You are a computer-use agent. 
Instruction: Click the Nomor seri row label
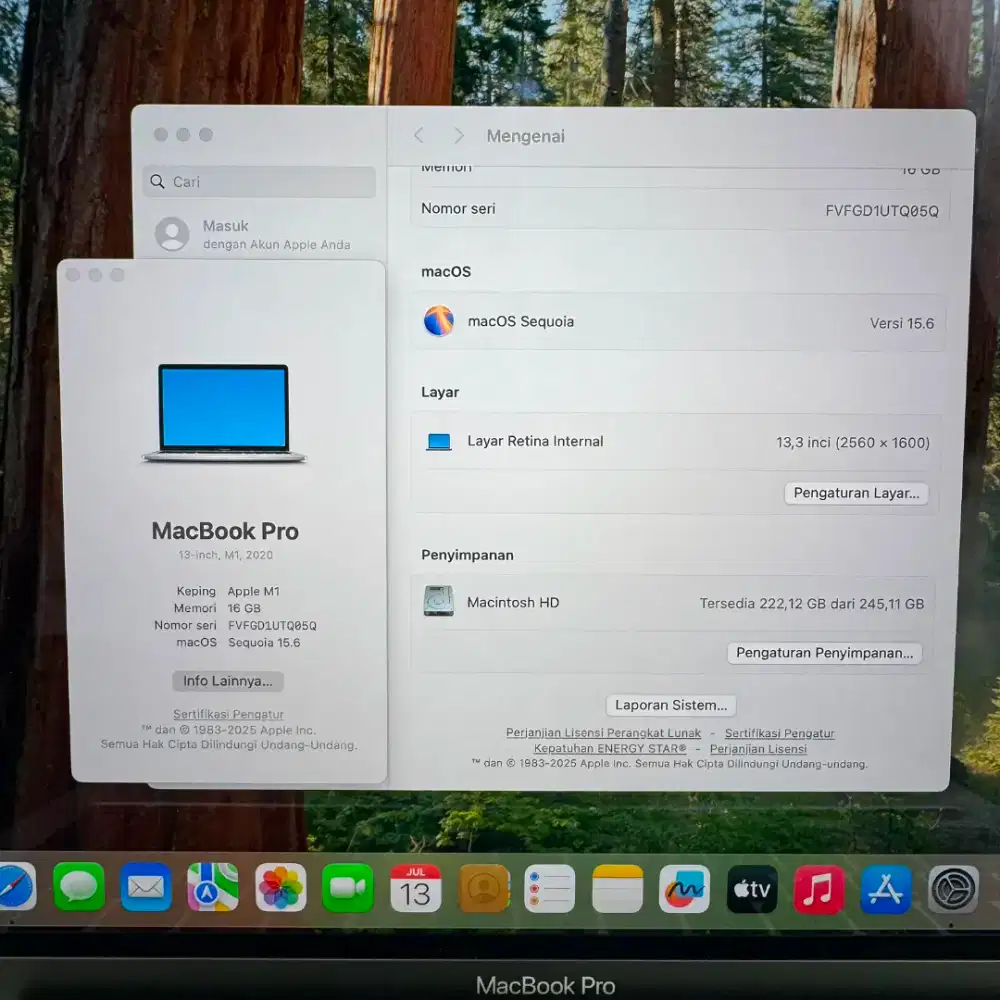click(458, 209)
